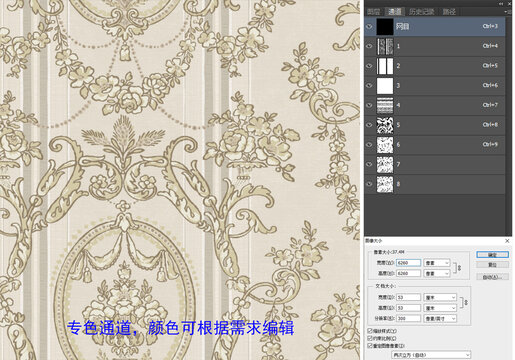
Task: Click the pixel dimensions chain link icon
Action: [460, 268]
